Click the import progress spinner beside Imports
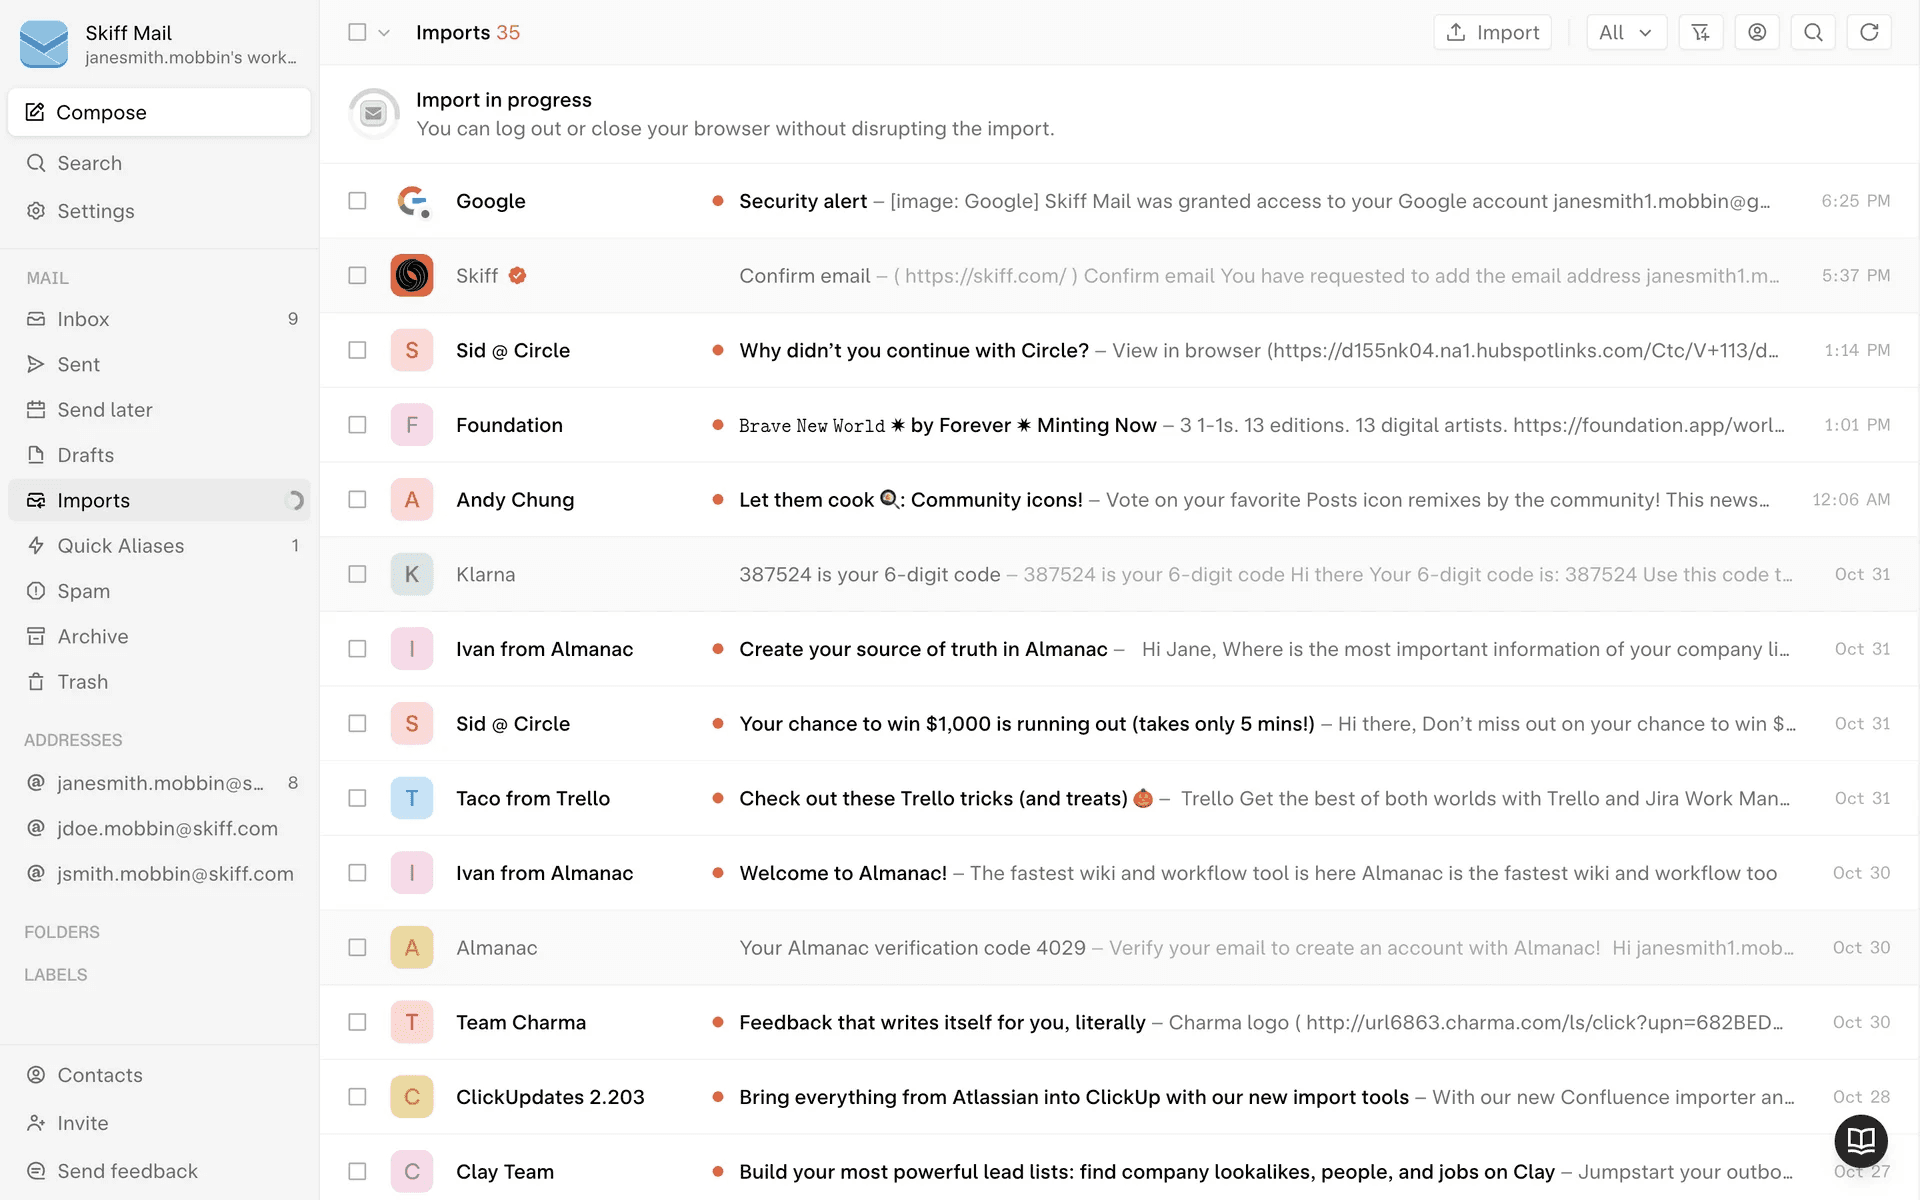1920x1200 pixels. coord(294,500)
